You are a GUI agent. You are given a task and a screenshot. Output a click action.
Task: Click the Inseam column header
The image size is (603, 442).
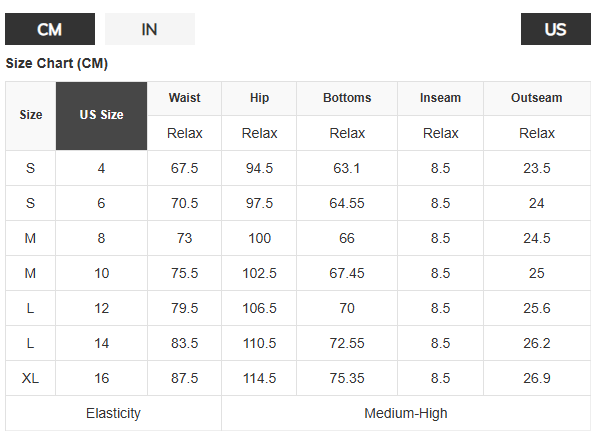(440, 98)
